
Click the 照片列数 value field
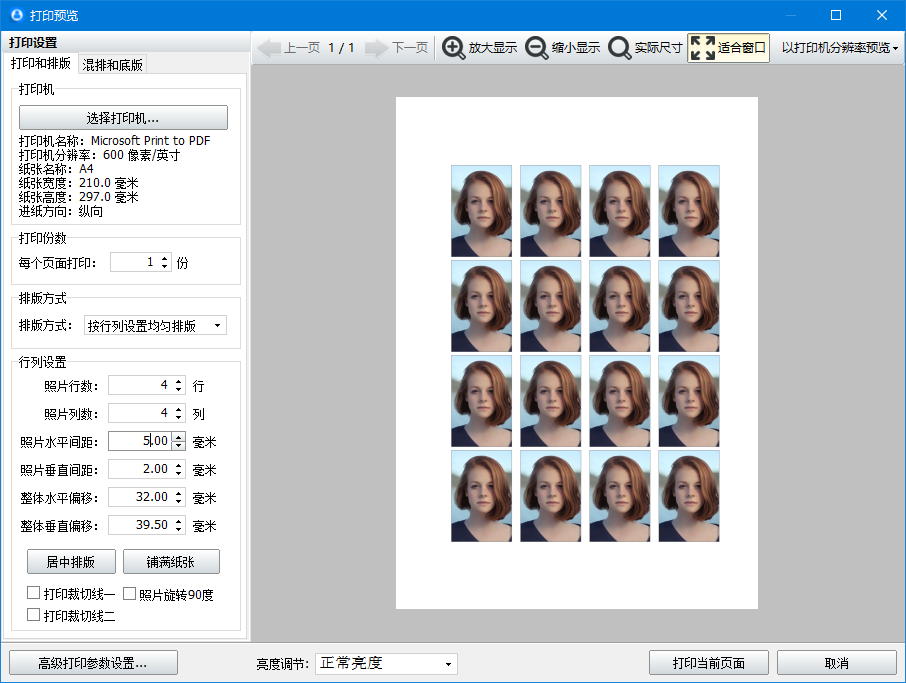[x=140, y=413]
